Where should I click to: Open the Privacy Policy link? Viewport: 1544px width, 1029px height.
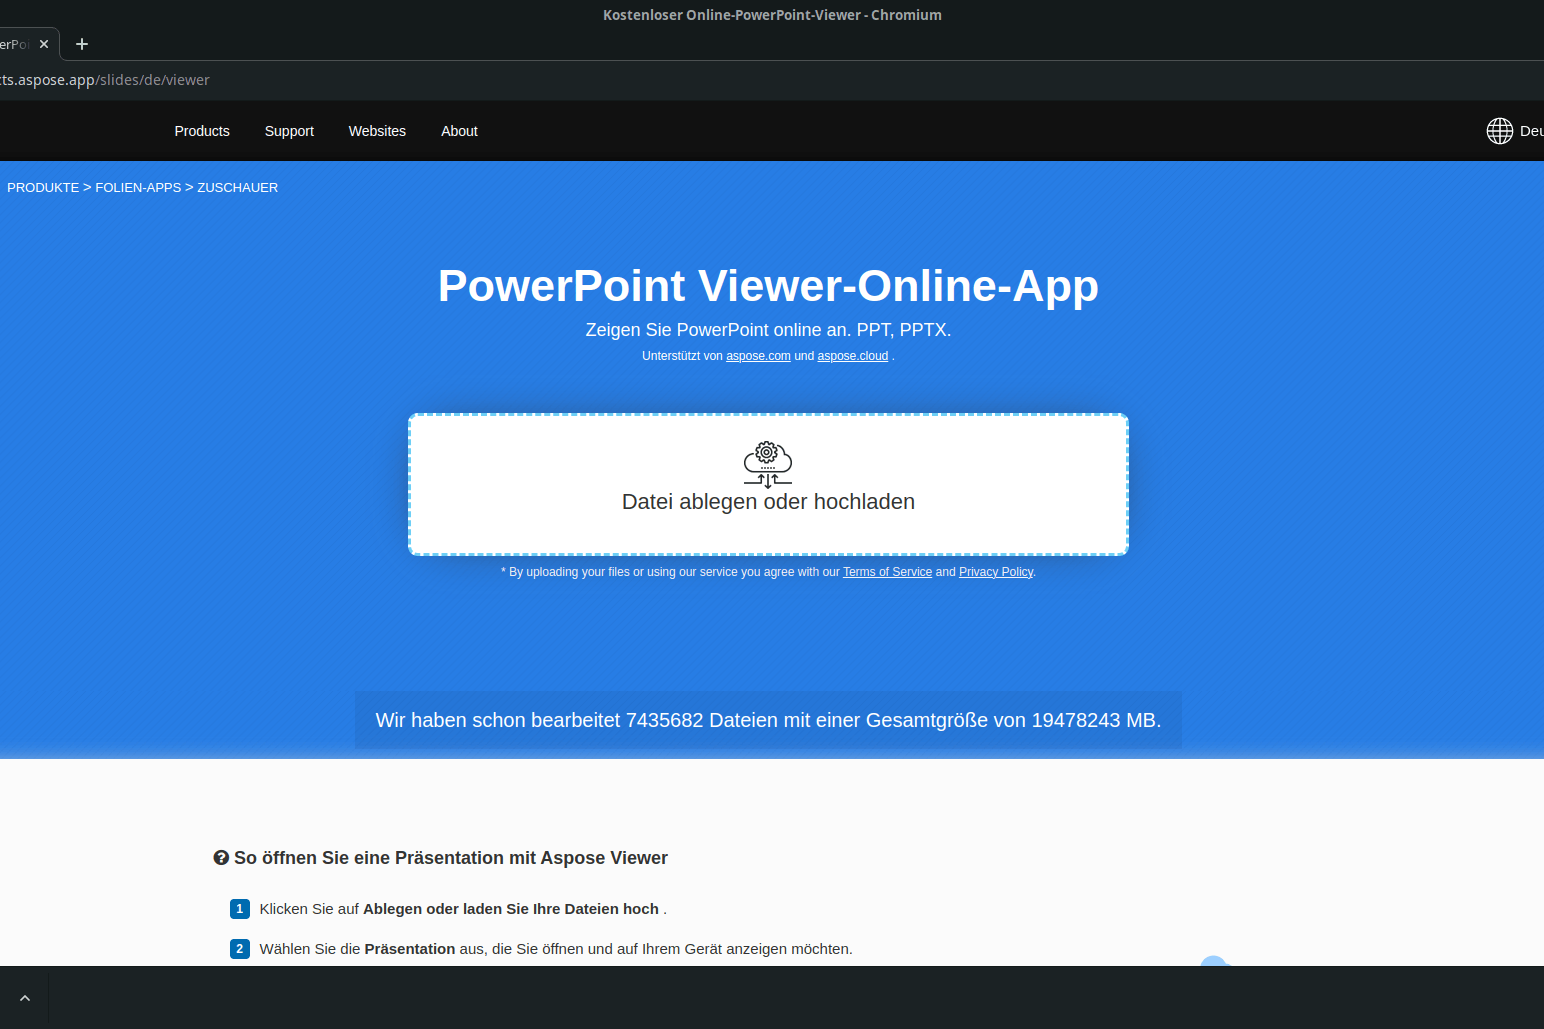pos(996,572)
